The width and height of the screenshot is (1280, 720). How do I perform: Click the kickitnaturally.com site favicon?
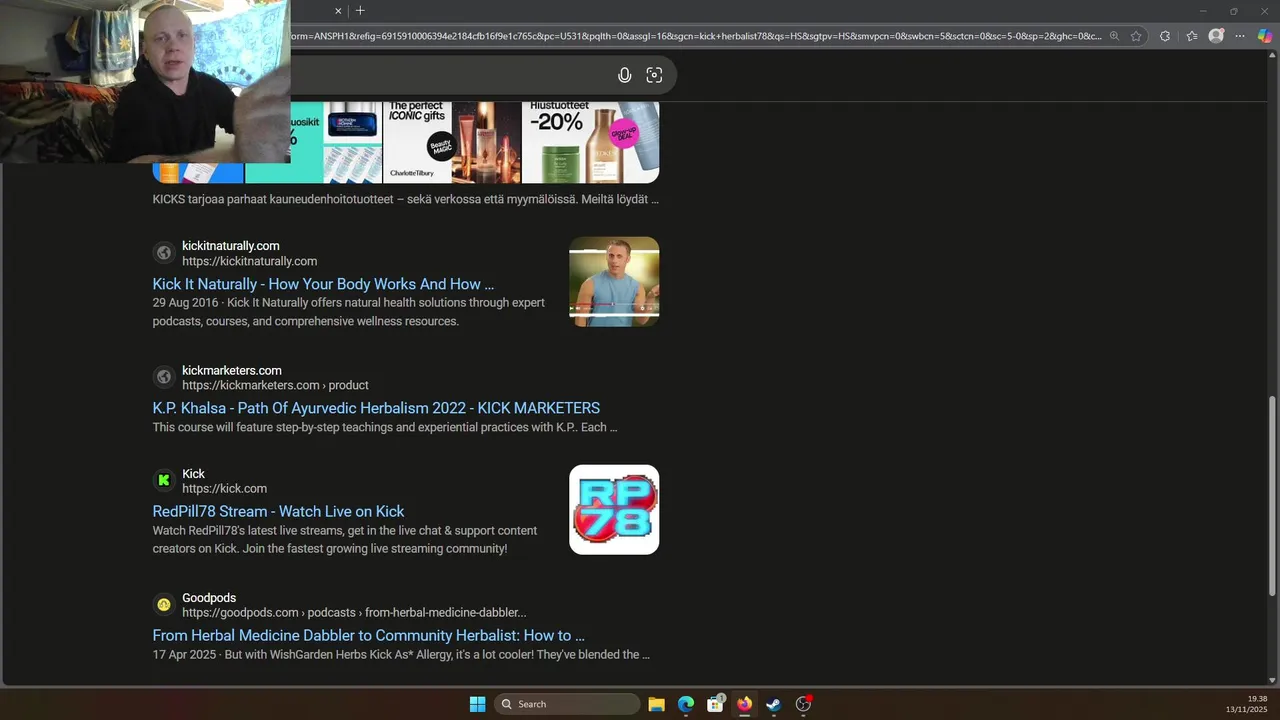pyautogui.click(x=164, y=253)
